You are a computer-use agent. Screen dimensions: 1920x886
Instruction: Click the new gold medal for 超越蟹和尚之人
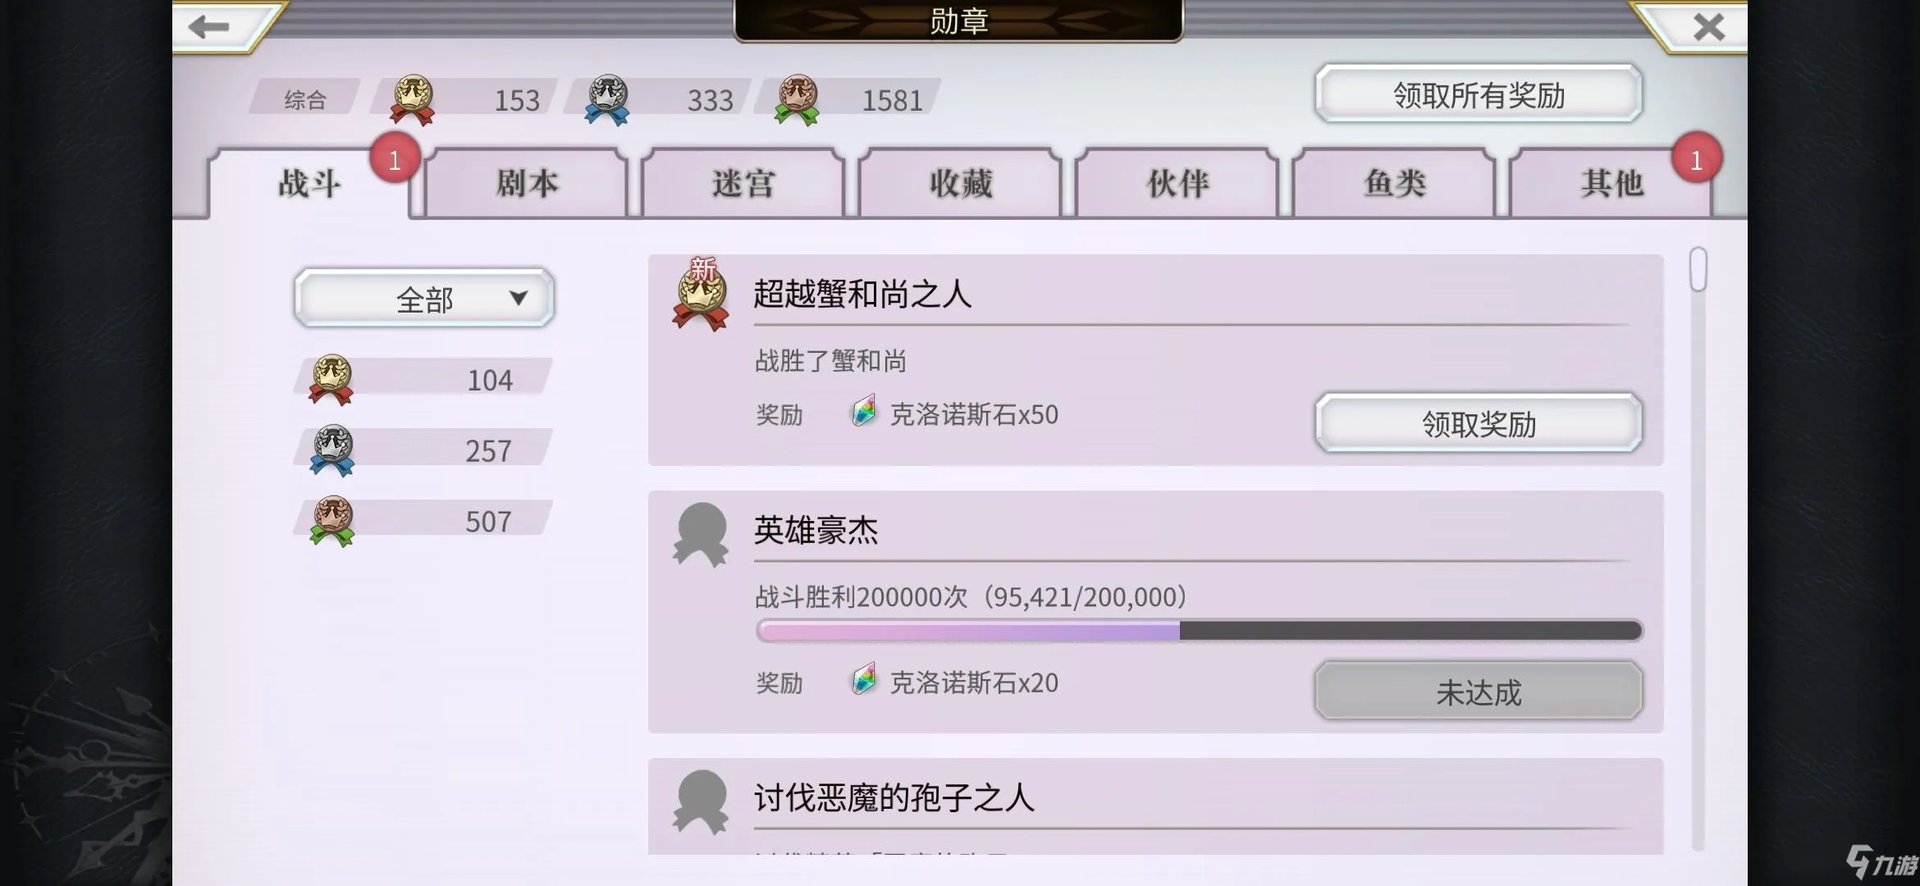(700, 295)
